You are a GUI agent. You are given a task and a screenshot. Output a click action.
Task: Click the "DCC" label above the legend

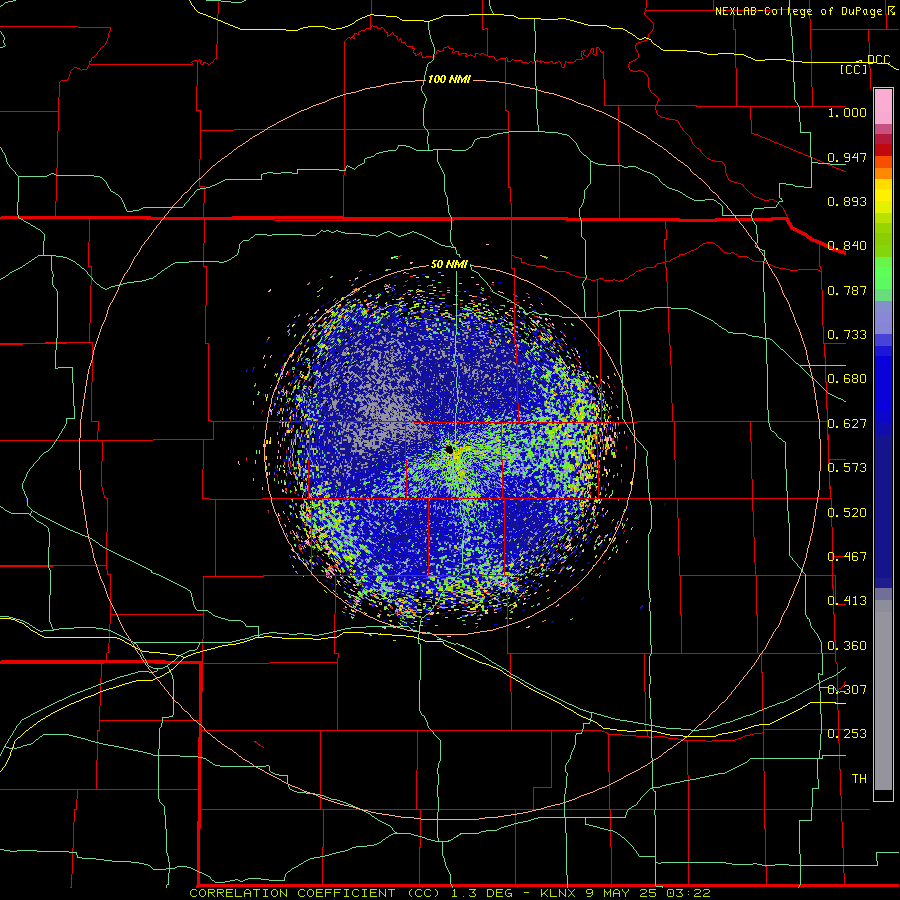[x=878, y=60]
